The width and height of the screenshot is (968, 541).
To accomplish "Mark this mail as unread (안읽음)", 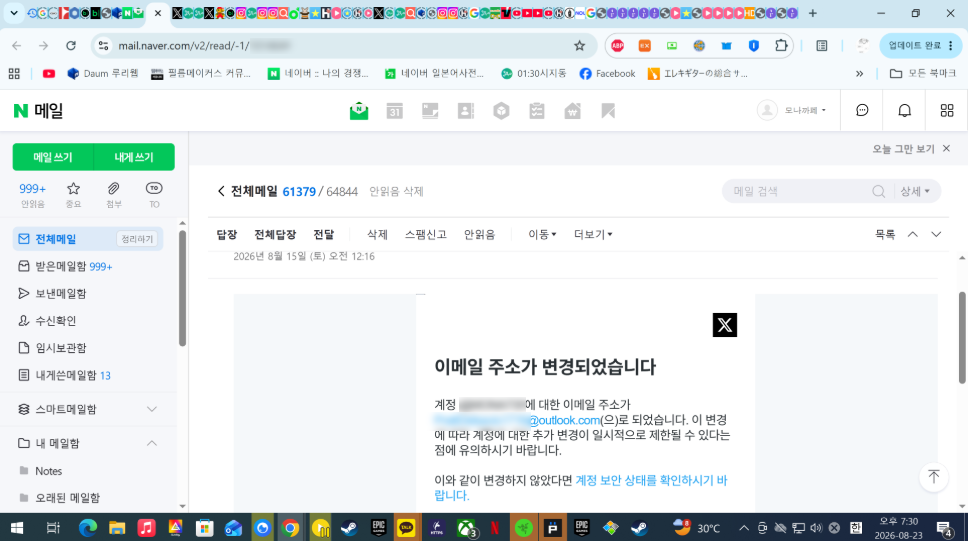I will coord(480,235).
